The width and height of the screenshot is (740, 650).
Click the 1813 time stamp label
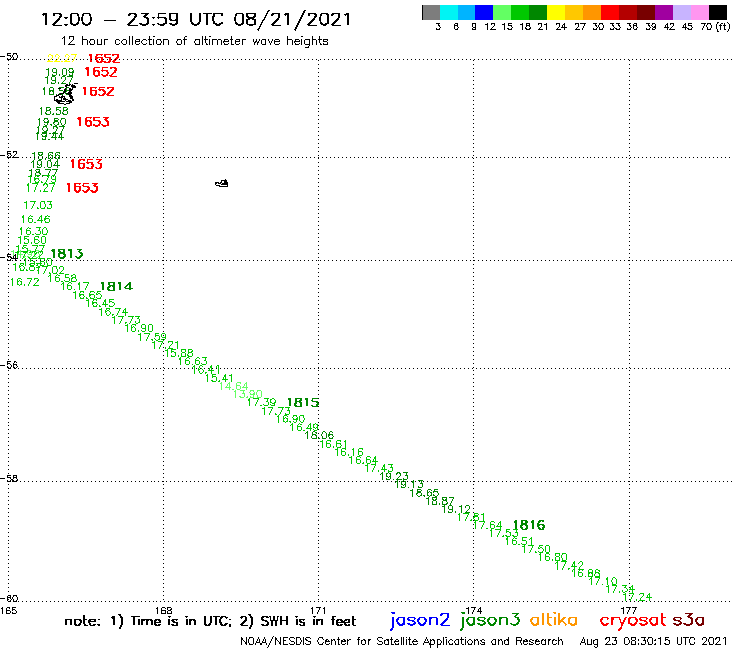click(x=67, y=254)
